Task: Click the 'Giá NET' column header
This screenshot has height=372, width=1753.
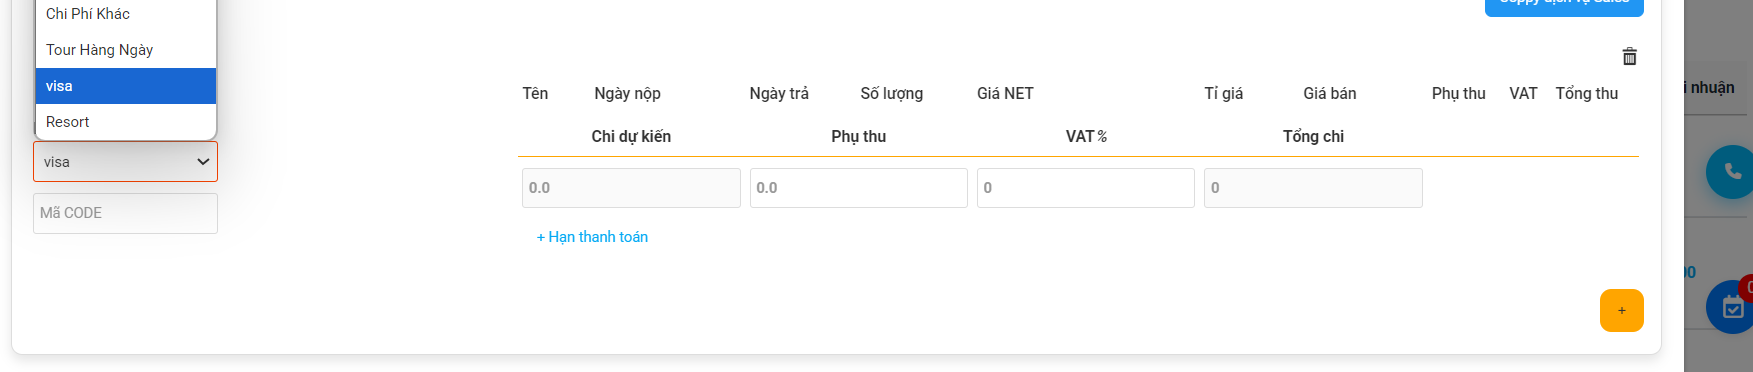Action: pos(1005,93)
